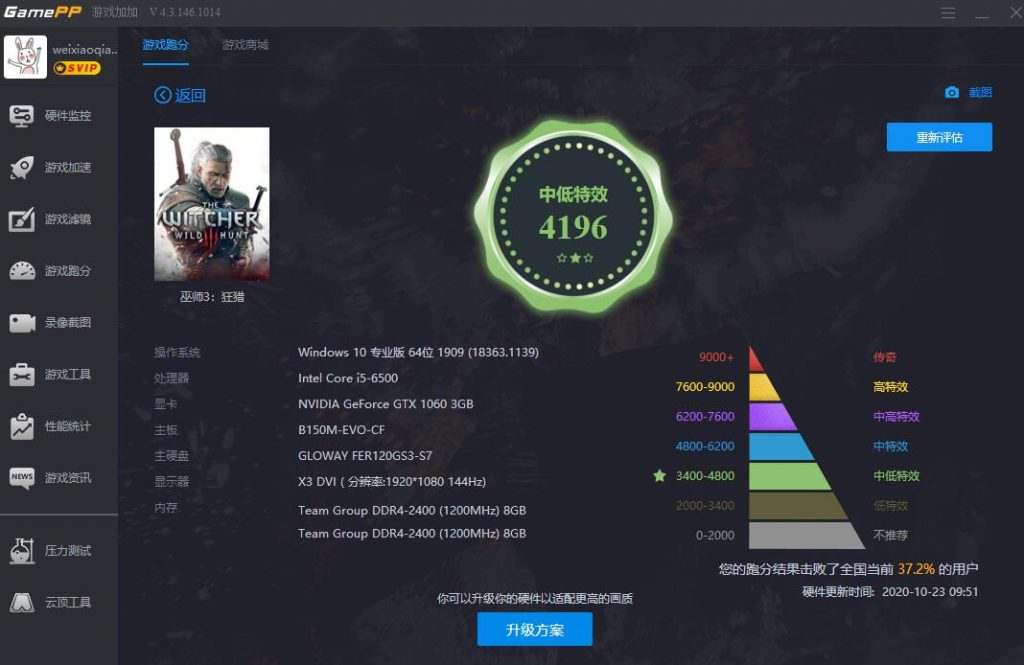Click the blue 4800-6200 pyramid tier

tap(780, 446)
